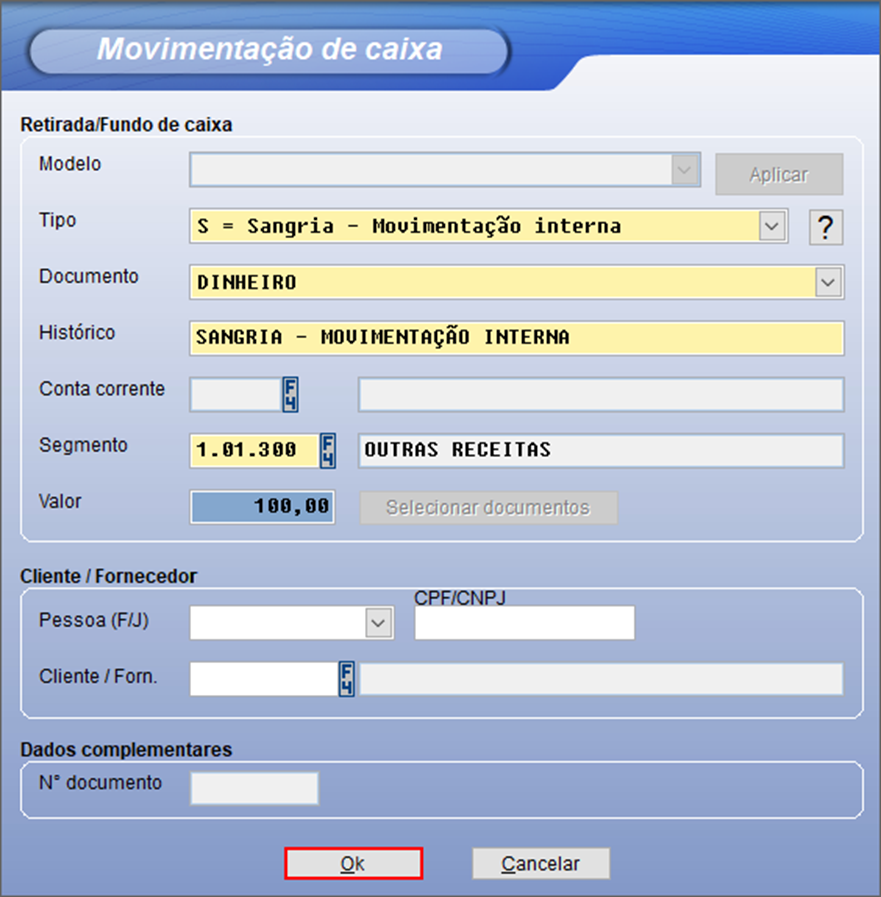Viewport: 881px width, 897px height.
Task: Click the F4 lookup icon beside Conta corrente
Action: [290, 395]
